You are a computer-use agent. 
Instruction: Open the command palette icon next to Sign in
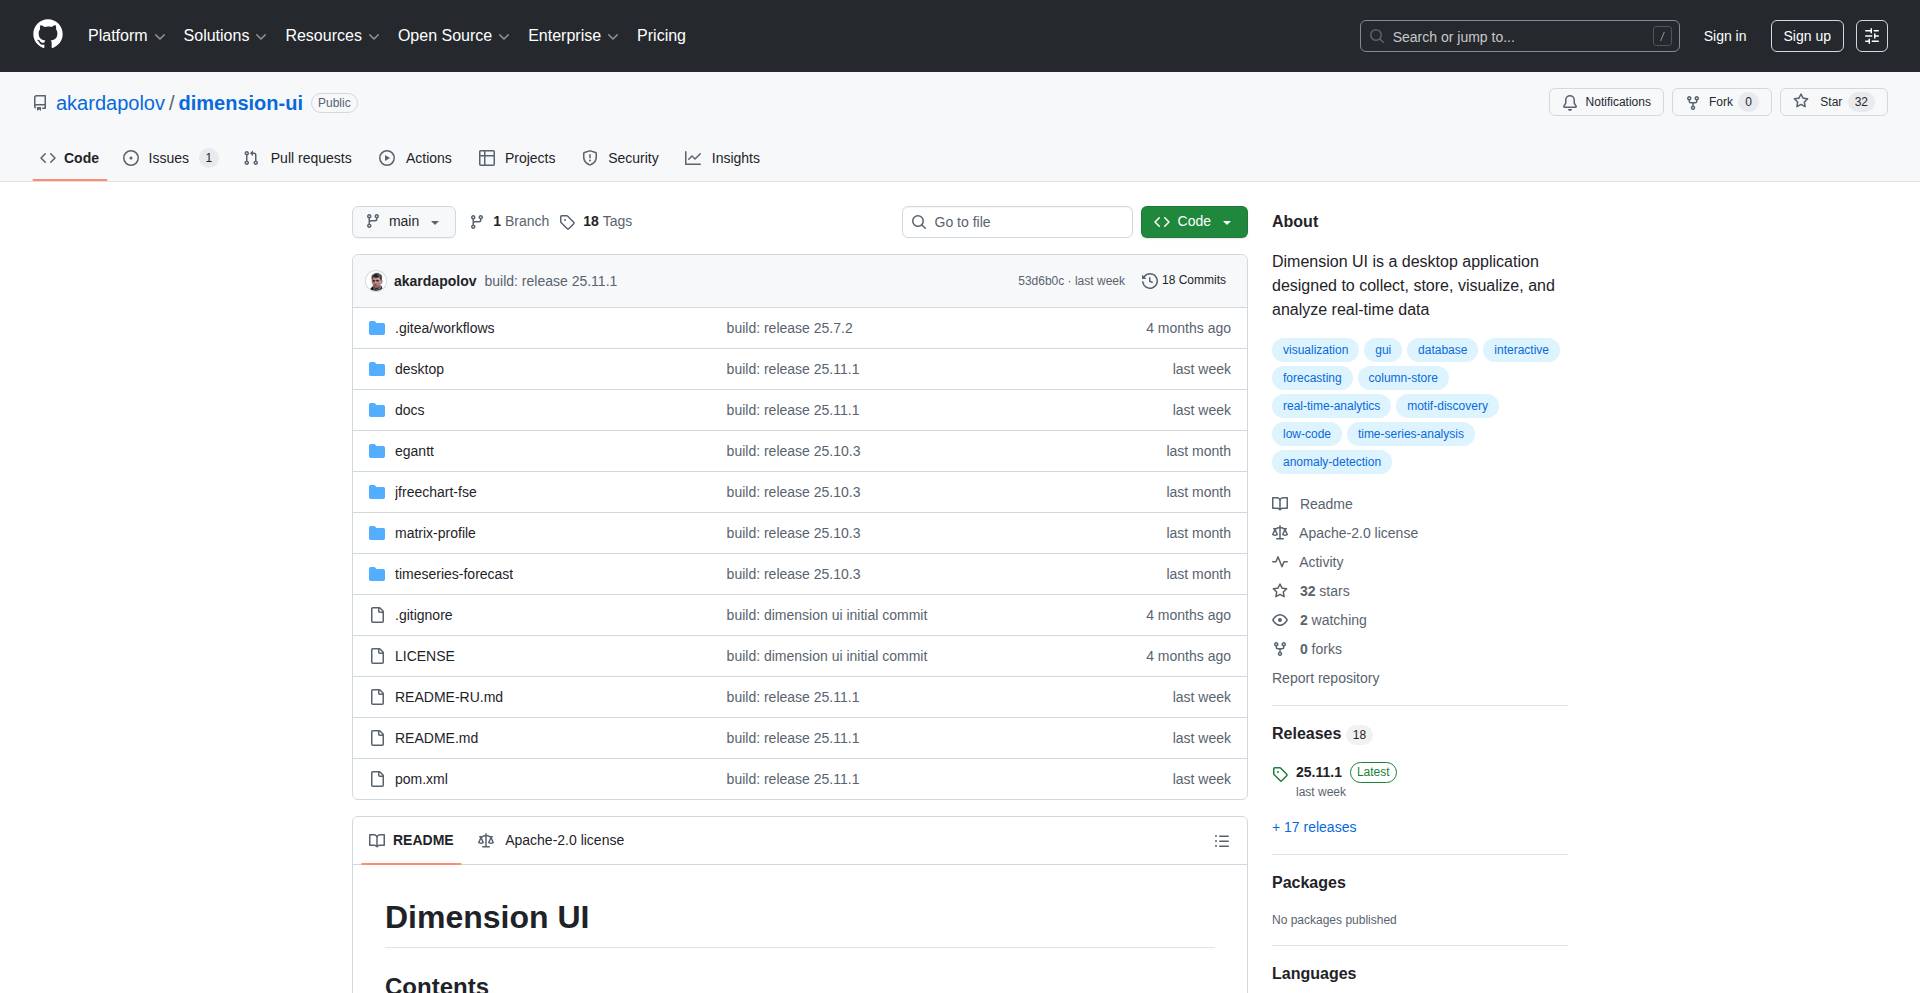(x=1872, y=36)
